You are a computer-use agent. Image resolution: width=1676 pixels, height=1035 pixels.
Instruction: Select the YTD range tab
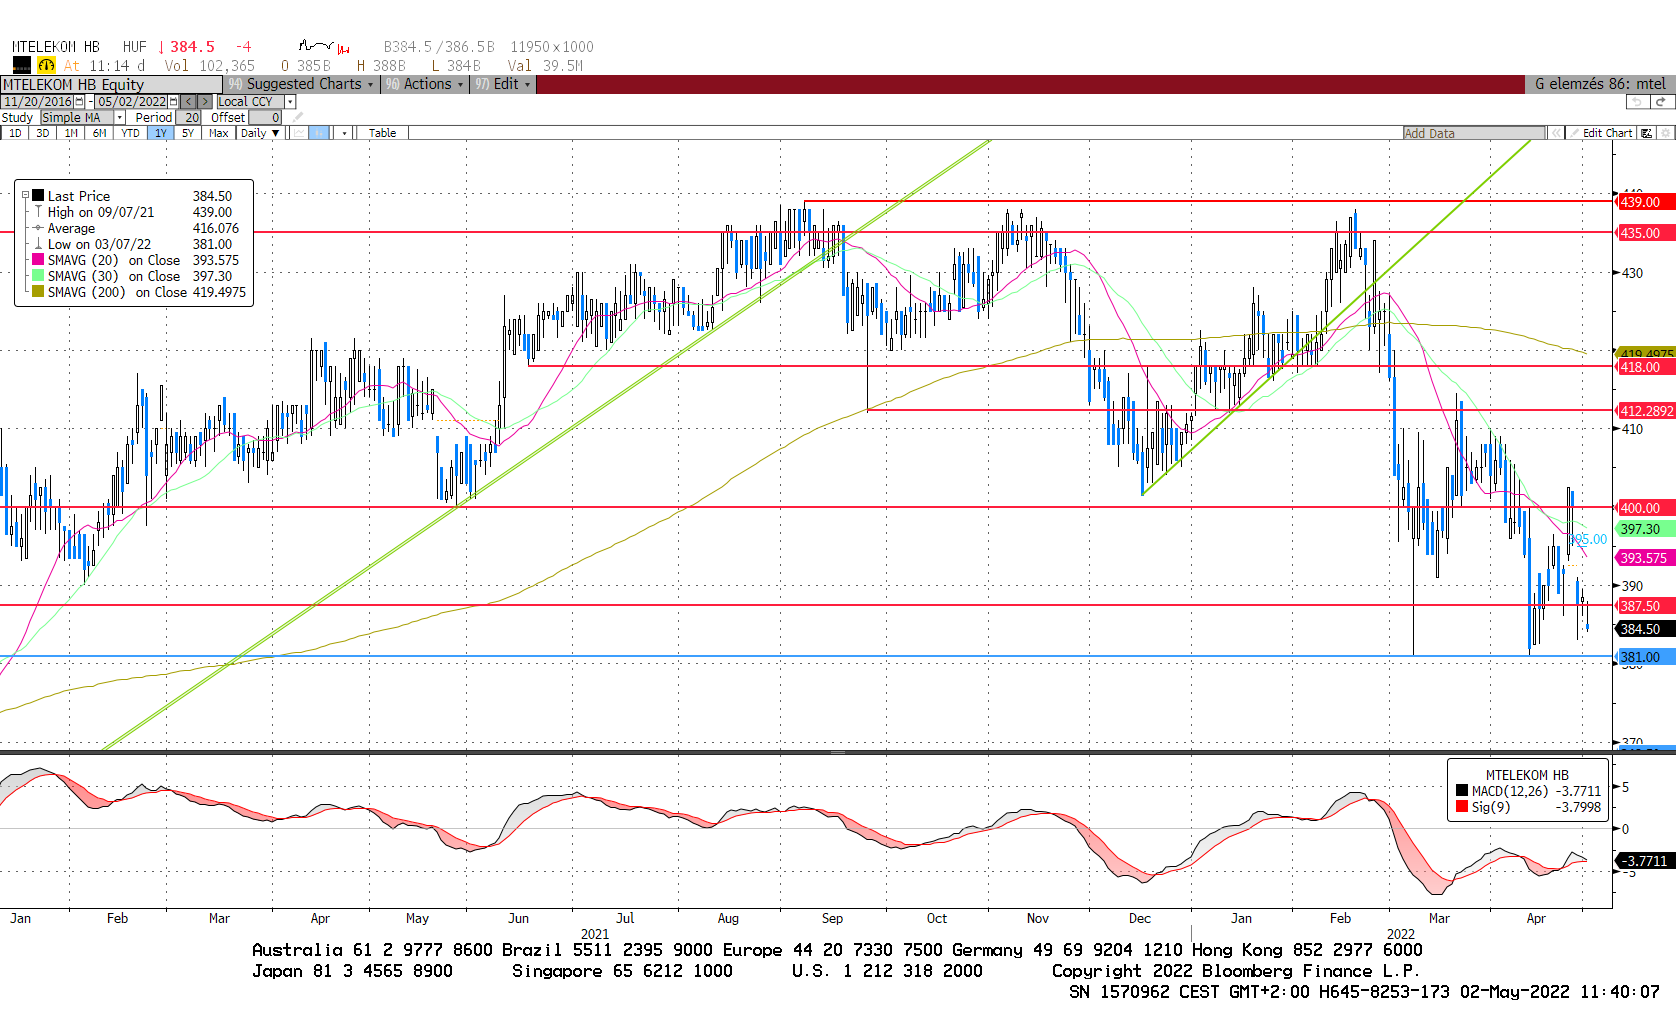130,133
